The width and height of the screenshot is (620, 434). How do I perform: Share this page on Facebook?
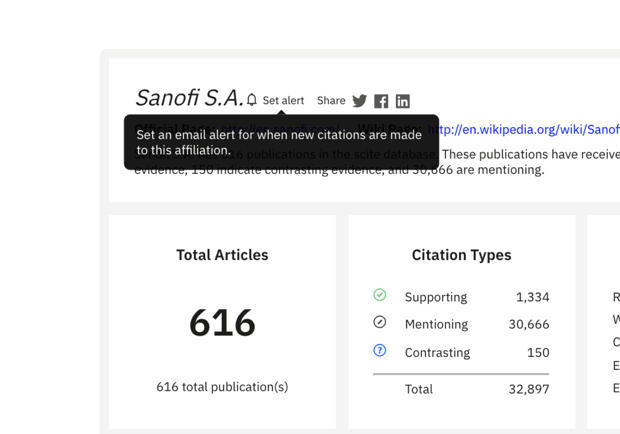pyautogui.click(x=381, y=101)
